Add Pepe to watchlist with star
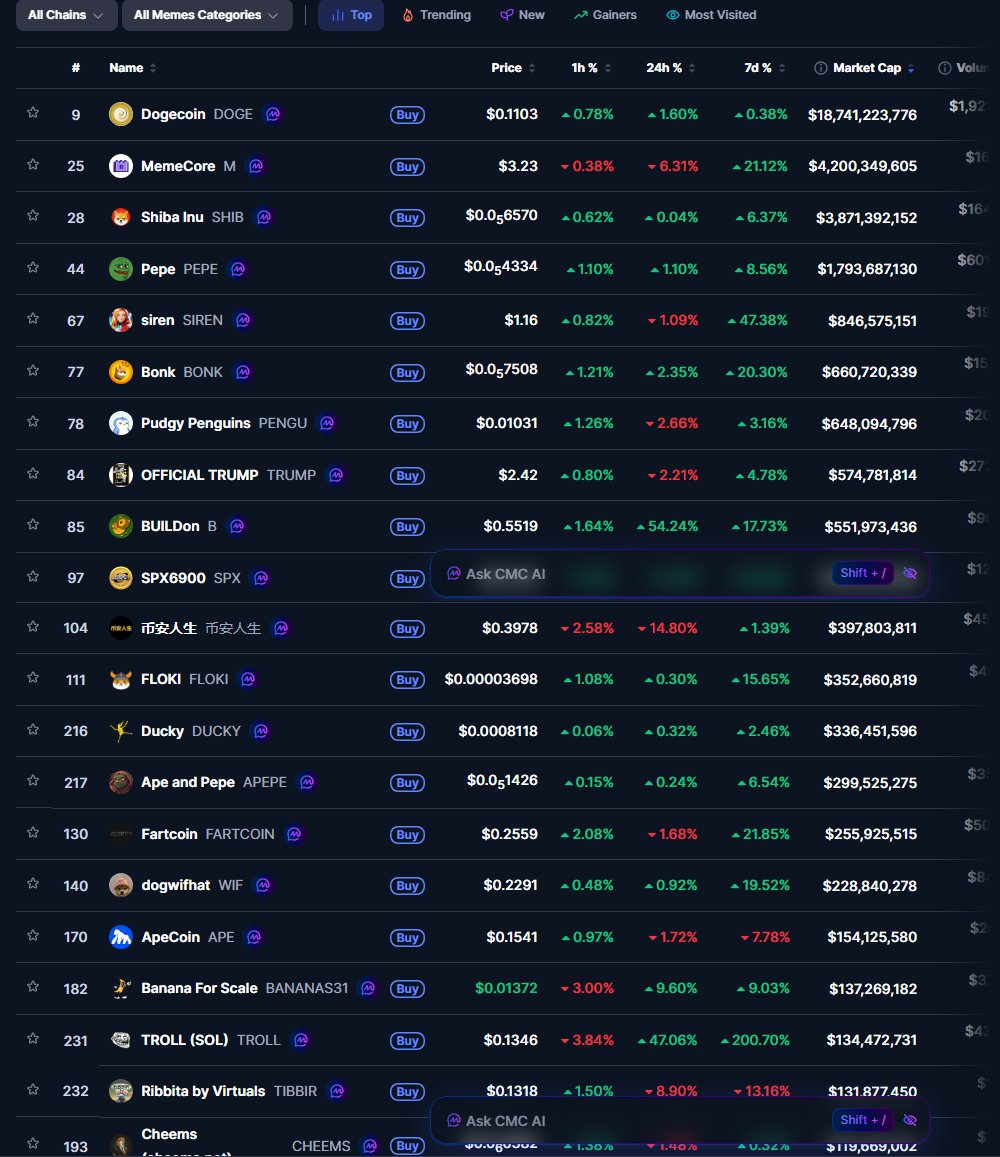The height and width of the screenshot is (1157, 1000). pos(33,267)
